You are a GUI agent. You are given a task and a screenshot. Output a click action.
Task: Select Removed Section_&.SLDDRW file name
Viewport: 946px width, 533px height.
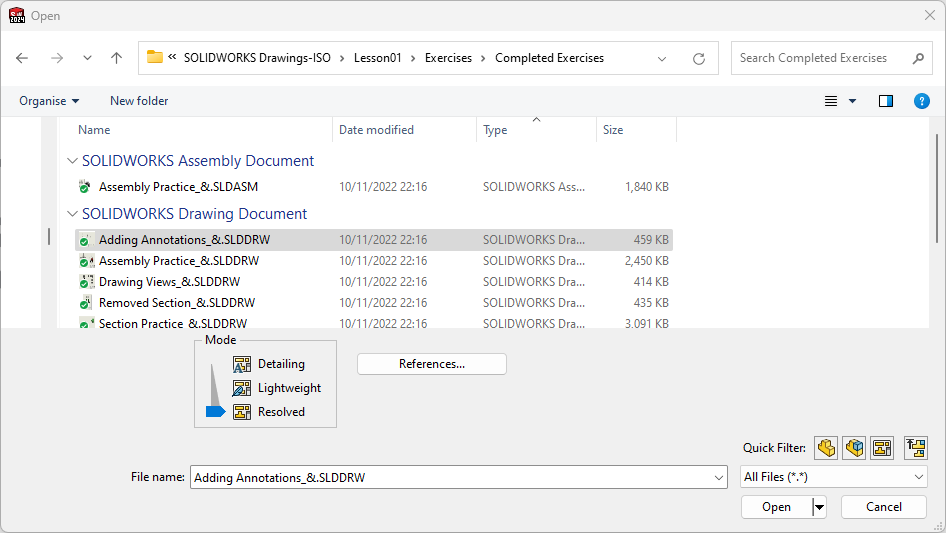(177, 303)
